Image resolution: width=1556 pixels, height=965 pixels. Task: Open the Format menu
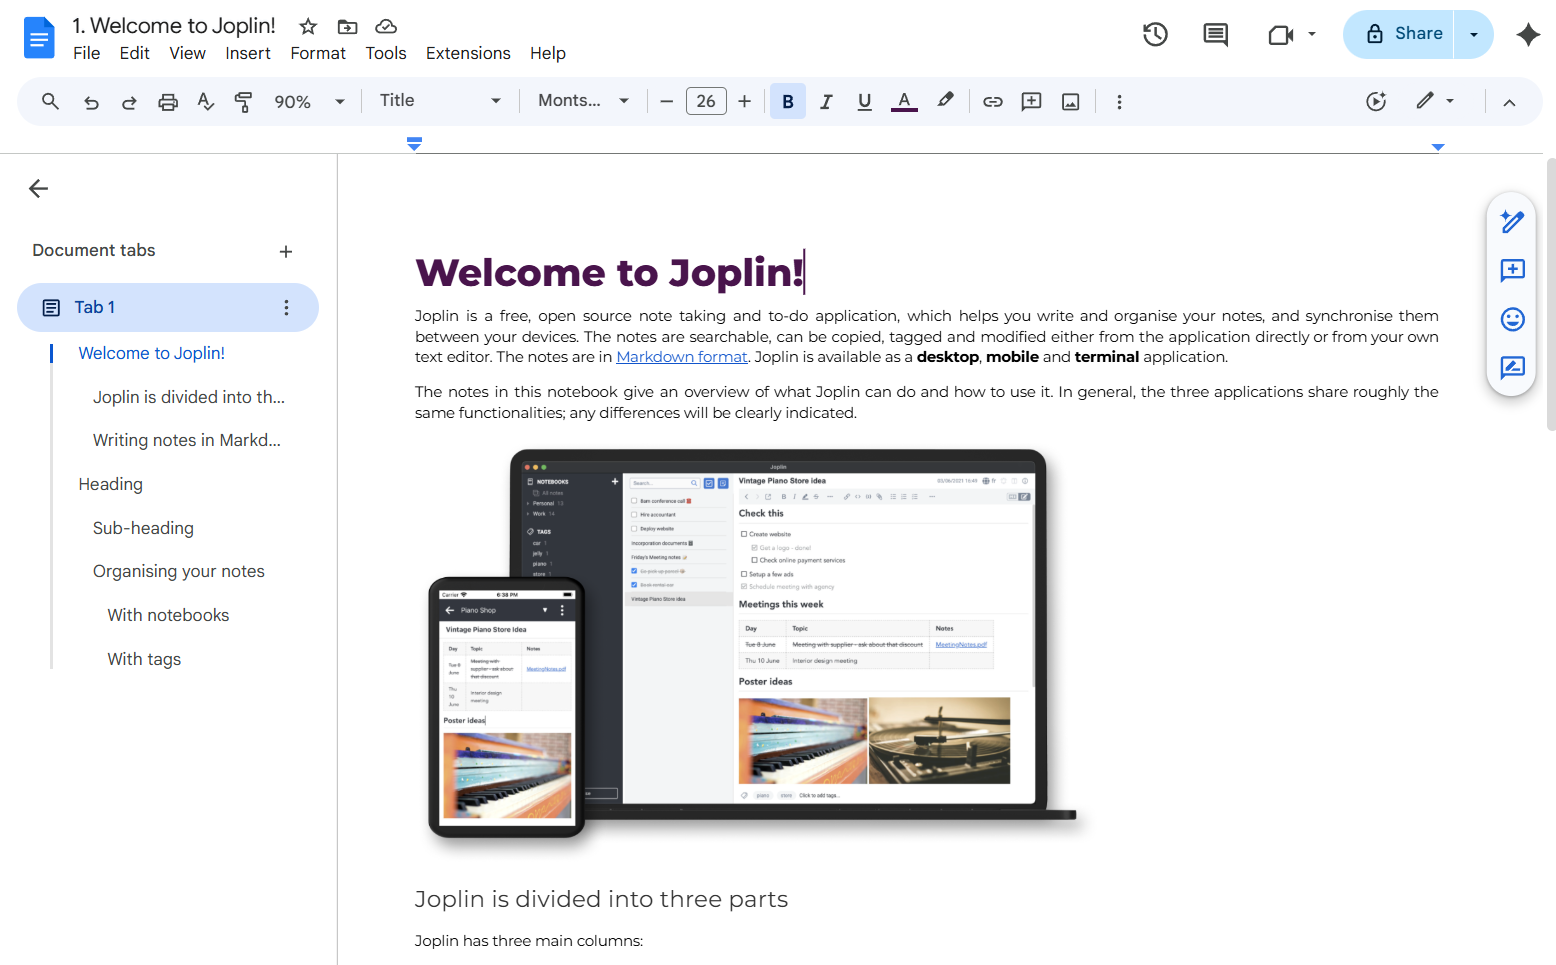coord(317,53)
